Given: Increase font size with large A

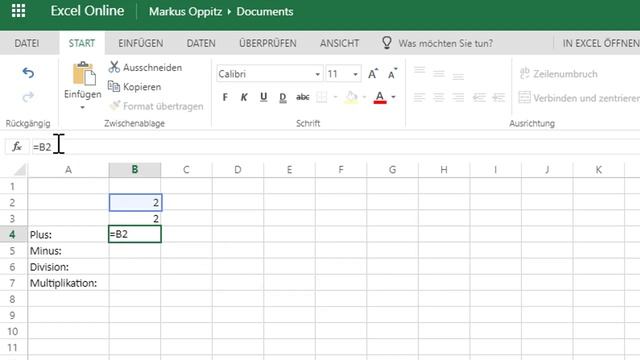Looking at the screenshot, I should [373, 74].
